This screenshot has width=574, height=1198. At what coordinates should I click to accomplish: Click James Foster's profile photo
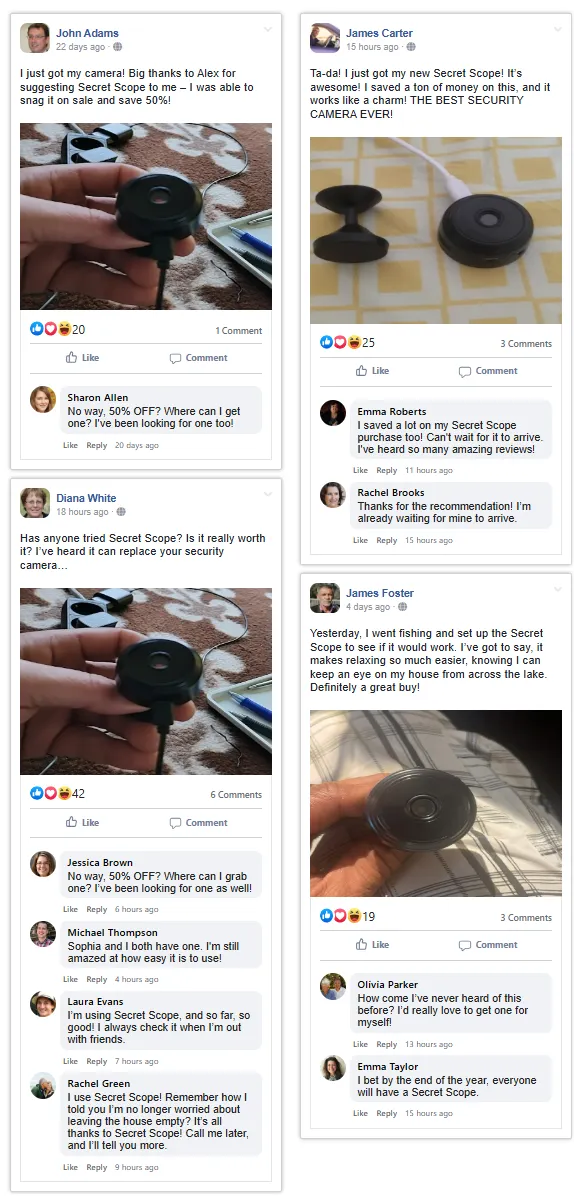tap(325, 598)
